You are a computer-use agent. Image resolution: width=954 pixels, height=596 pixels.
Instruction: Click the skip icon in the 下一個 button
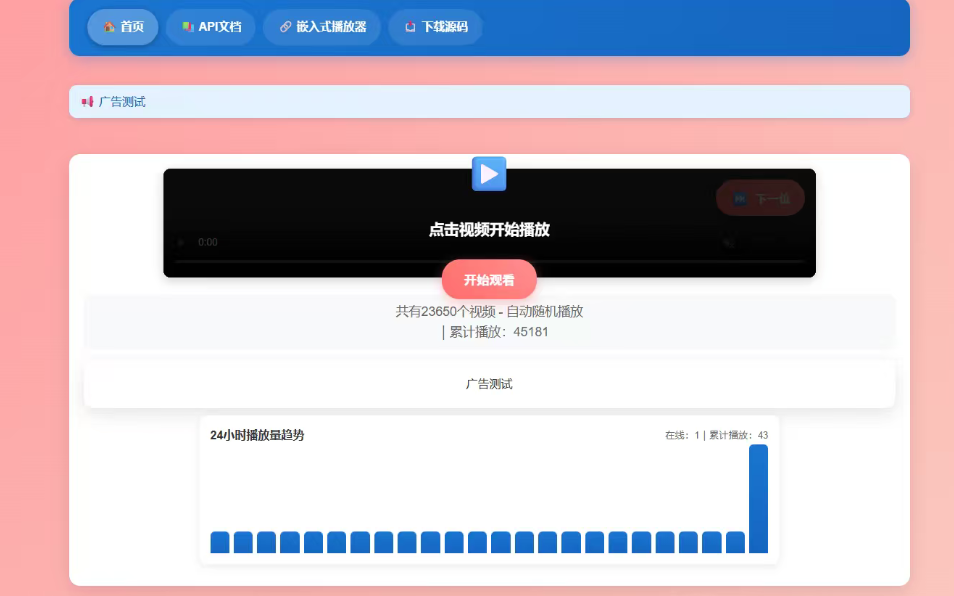coord(740,199)
